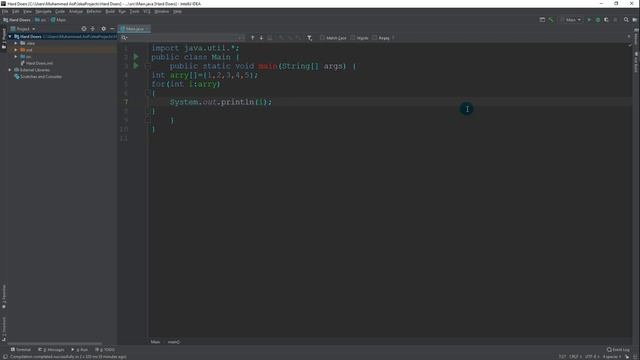This screenshot has width=640, height=360.
Task: Open the File menu
Action: point(5,11)
